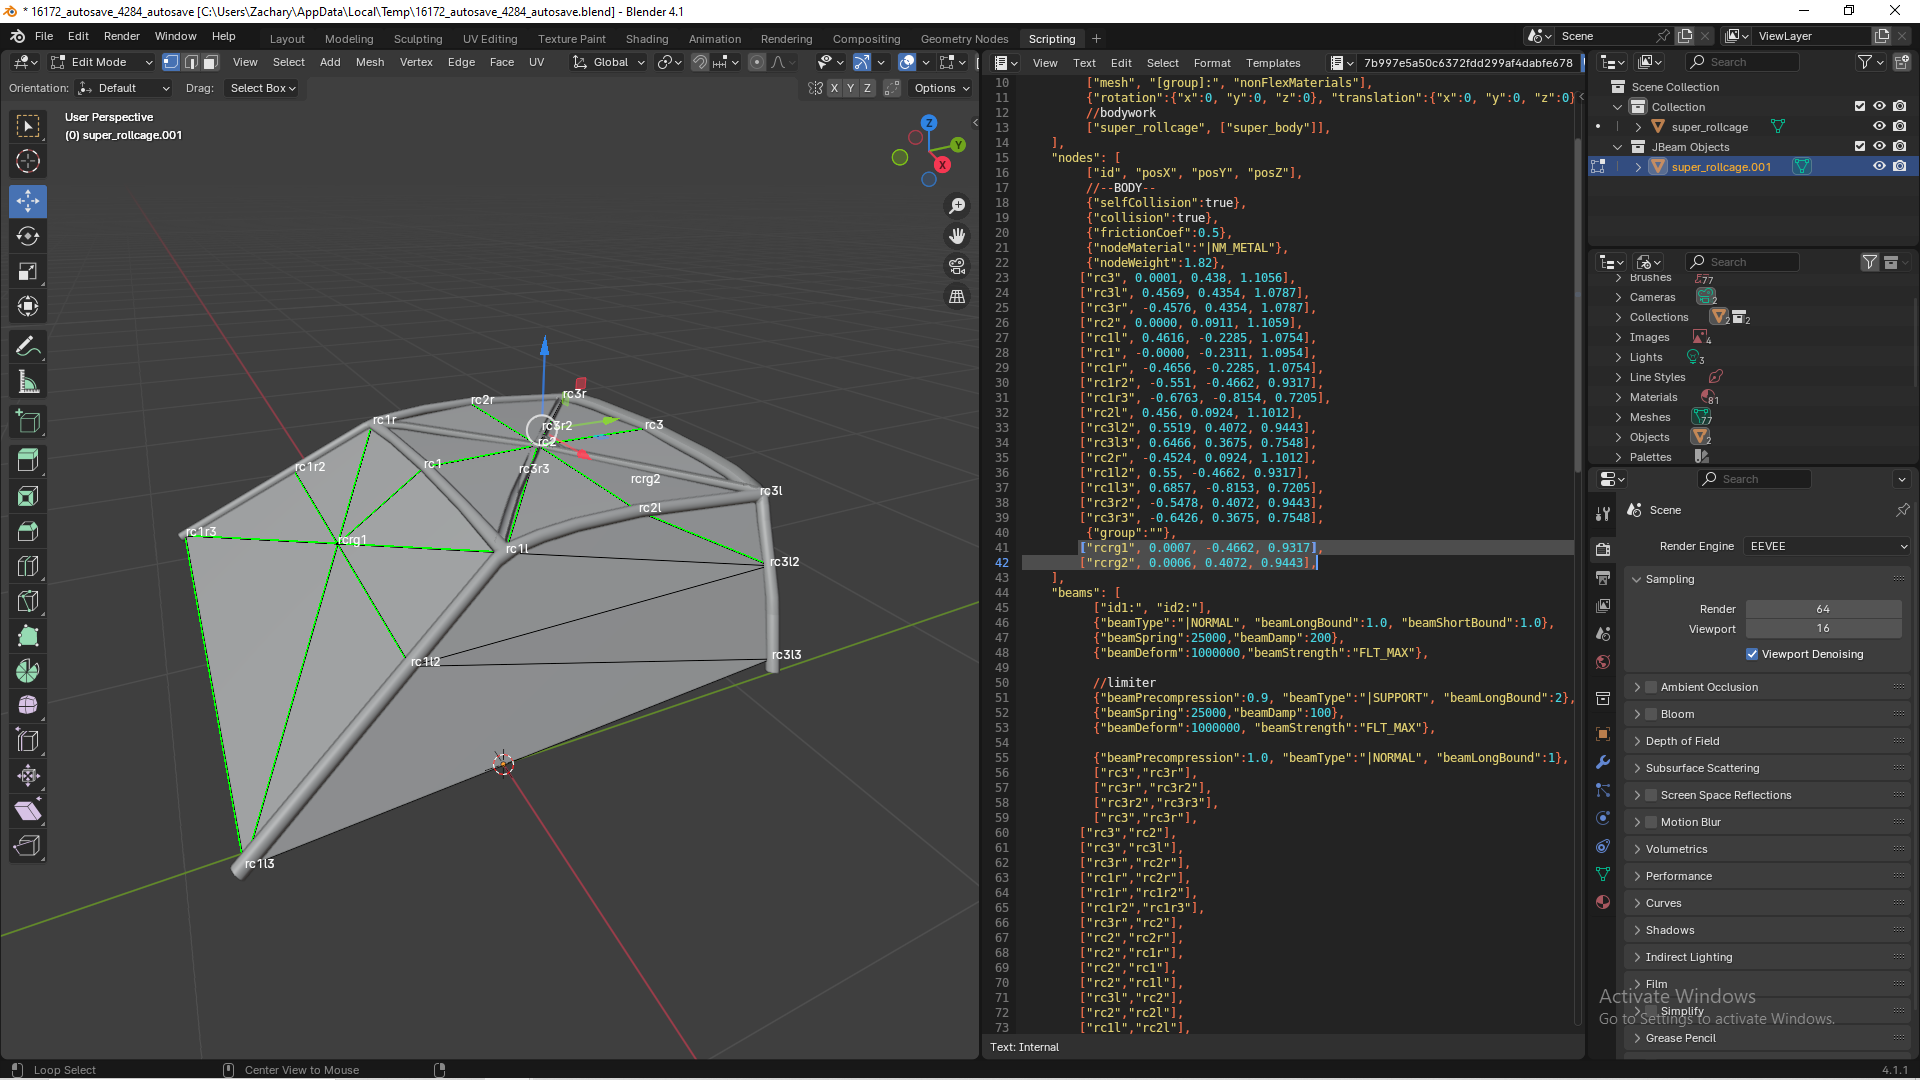This screenshot has width=1920, height=1080.
Task: Click the zoom magnifier in the viewport
Action: 957,205
